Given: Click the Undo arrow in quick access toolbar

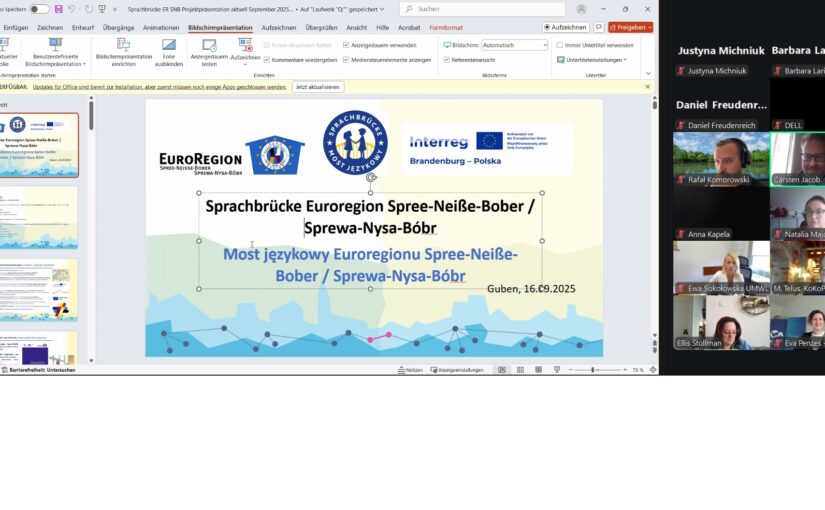Looking at the screenshot, I should click(72, 9).
